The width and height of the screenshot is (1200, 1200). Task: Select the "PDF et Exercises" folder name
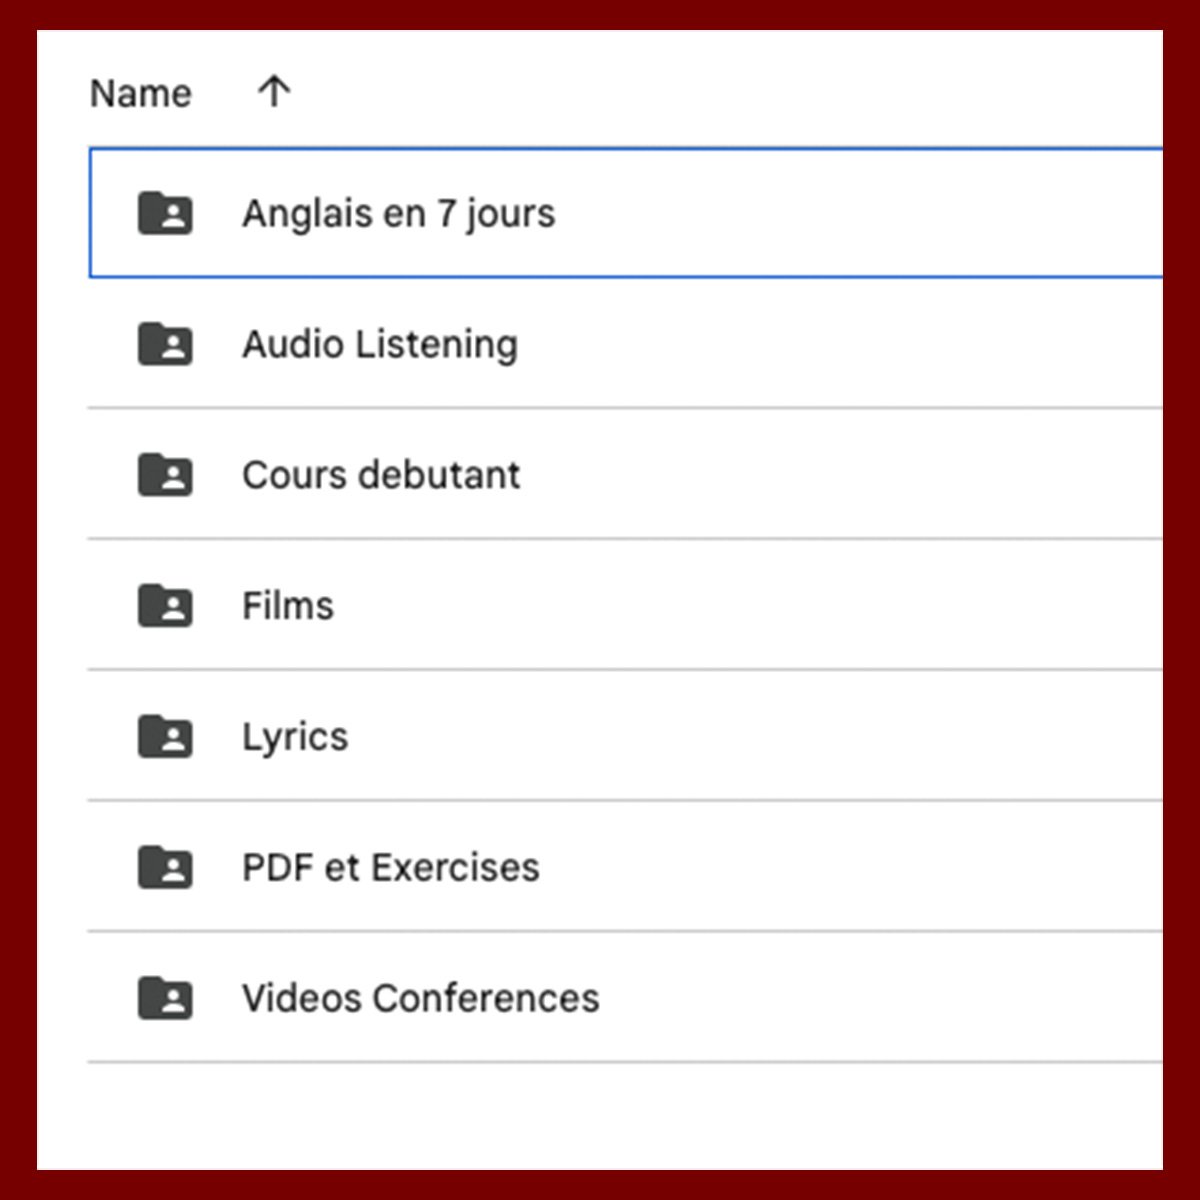pos(390,868)
